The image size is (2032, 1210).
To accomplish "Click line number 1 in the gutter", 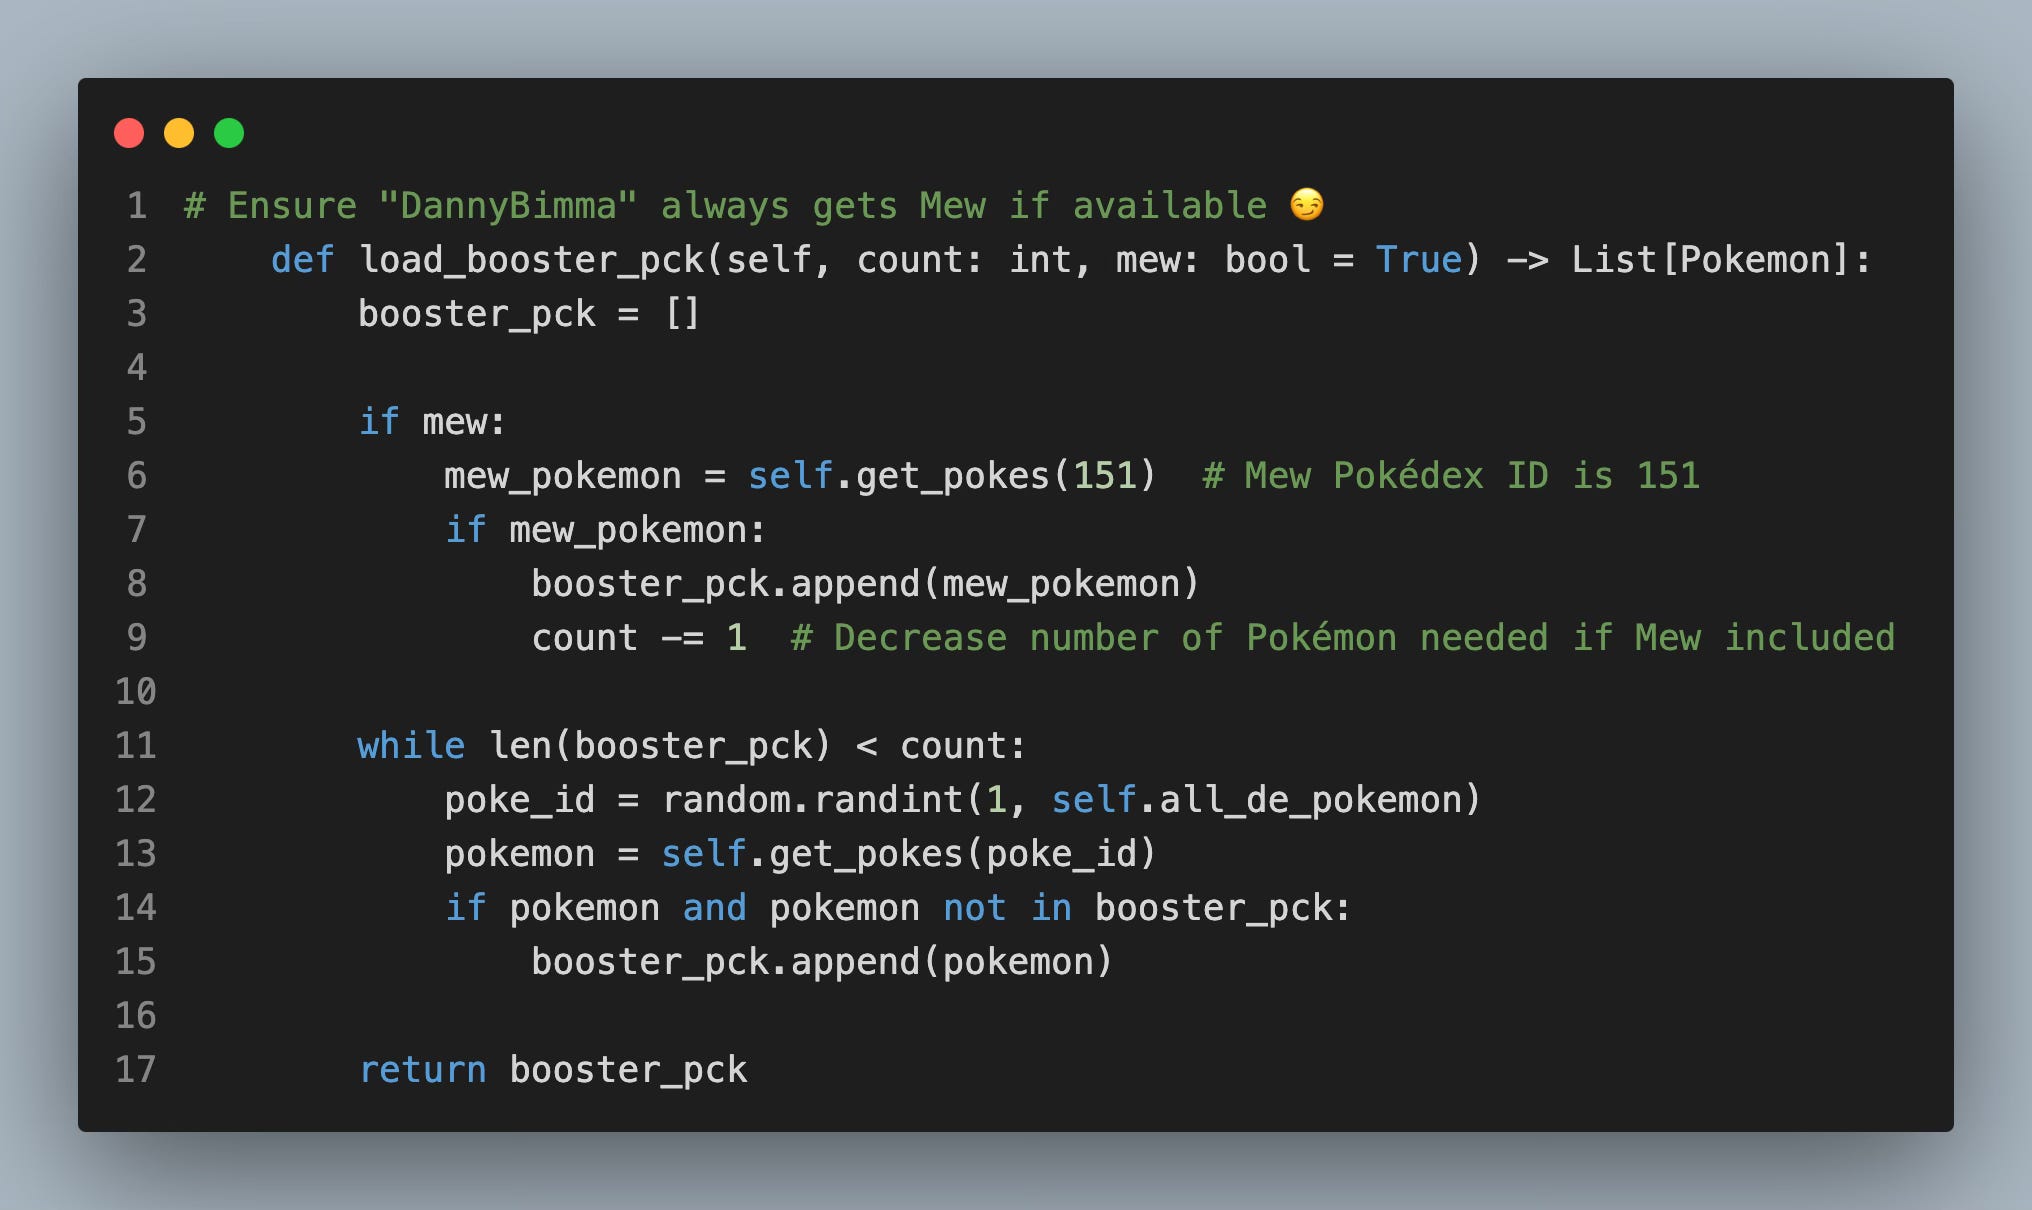I will tap(137, 206).
